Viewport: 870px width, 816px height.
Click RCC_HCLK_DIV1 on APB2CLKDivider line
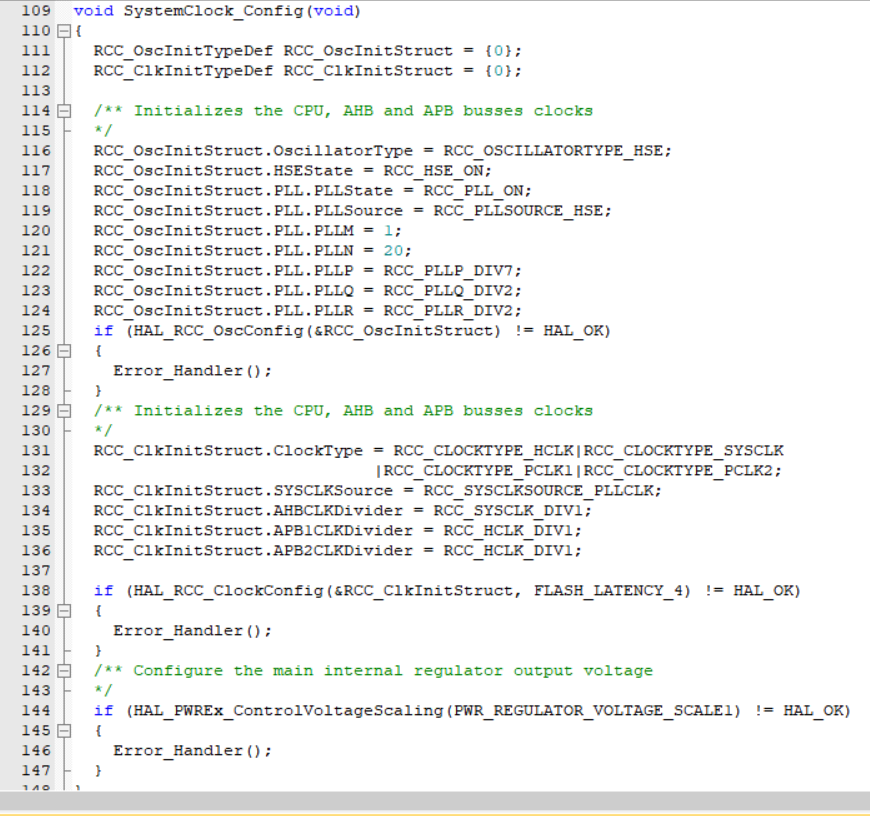[508, 550]
